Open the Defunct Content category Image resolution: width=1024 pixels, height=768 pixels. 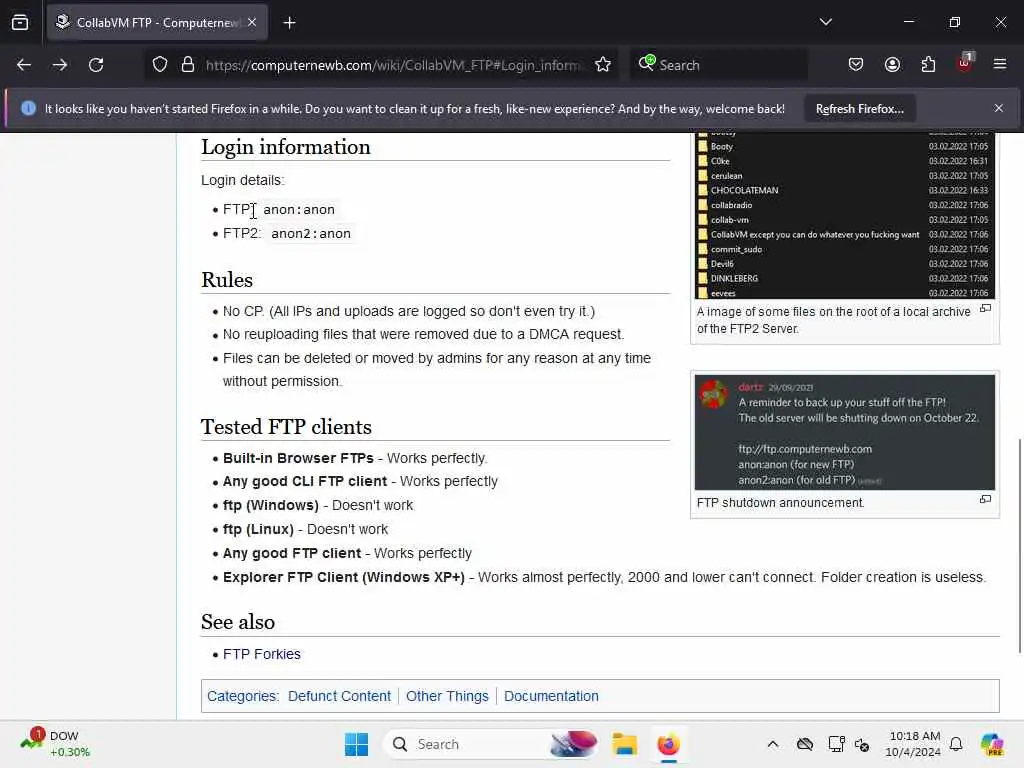[339, 696]
